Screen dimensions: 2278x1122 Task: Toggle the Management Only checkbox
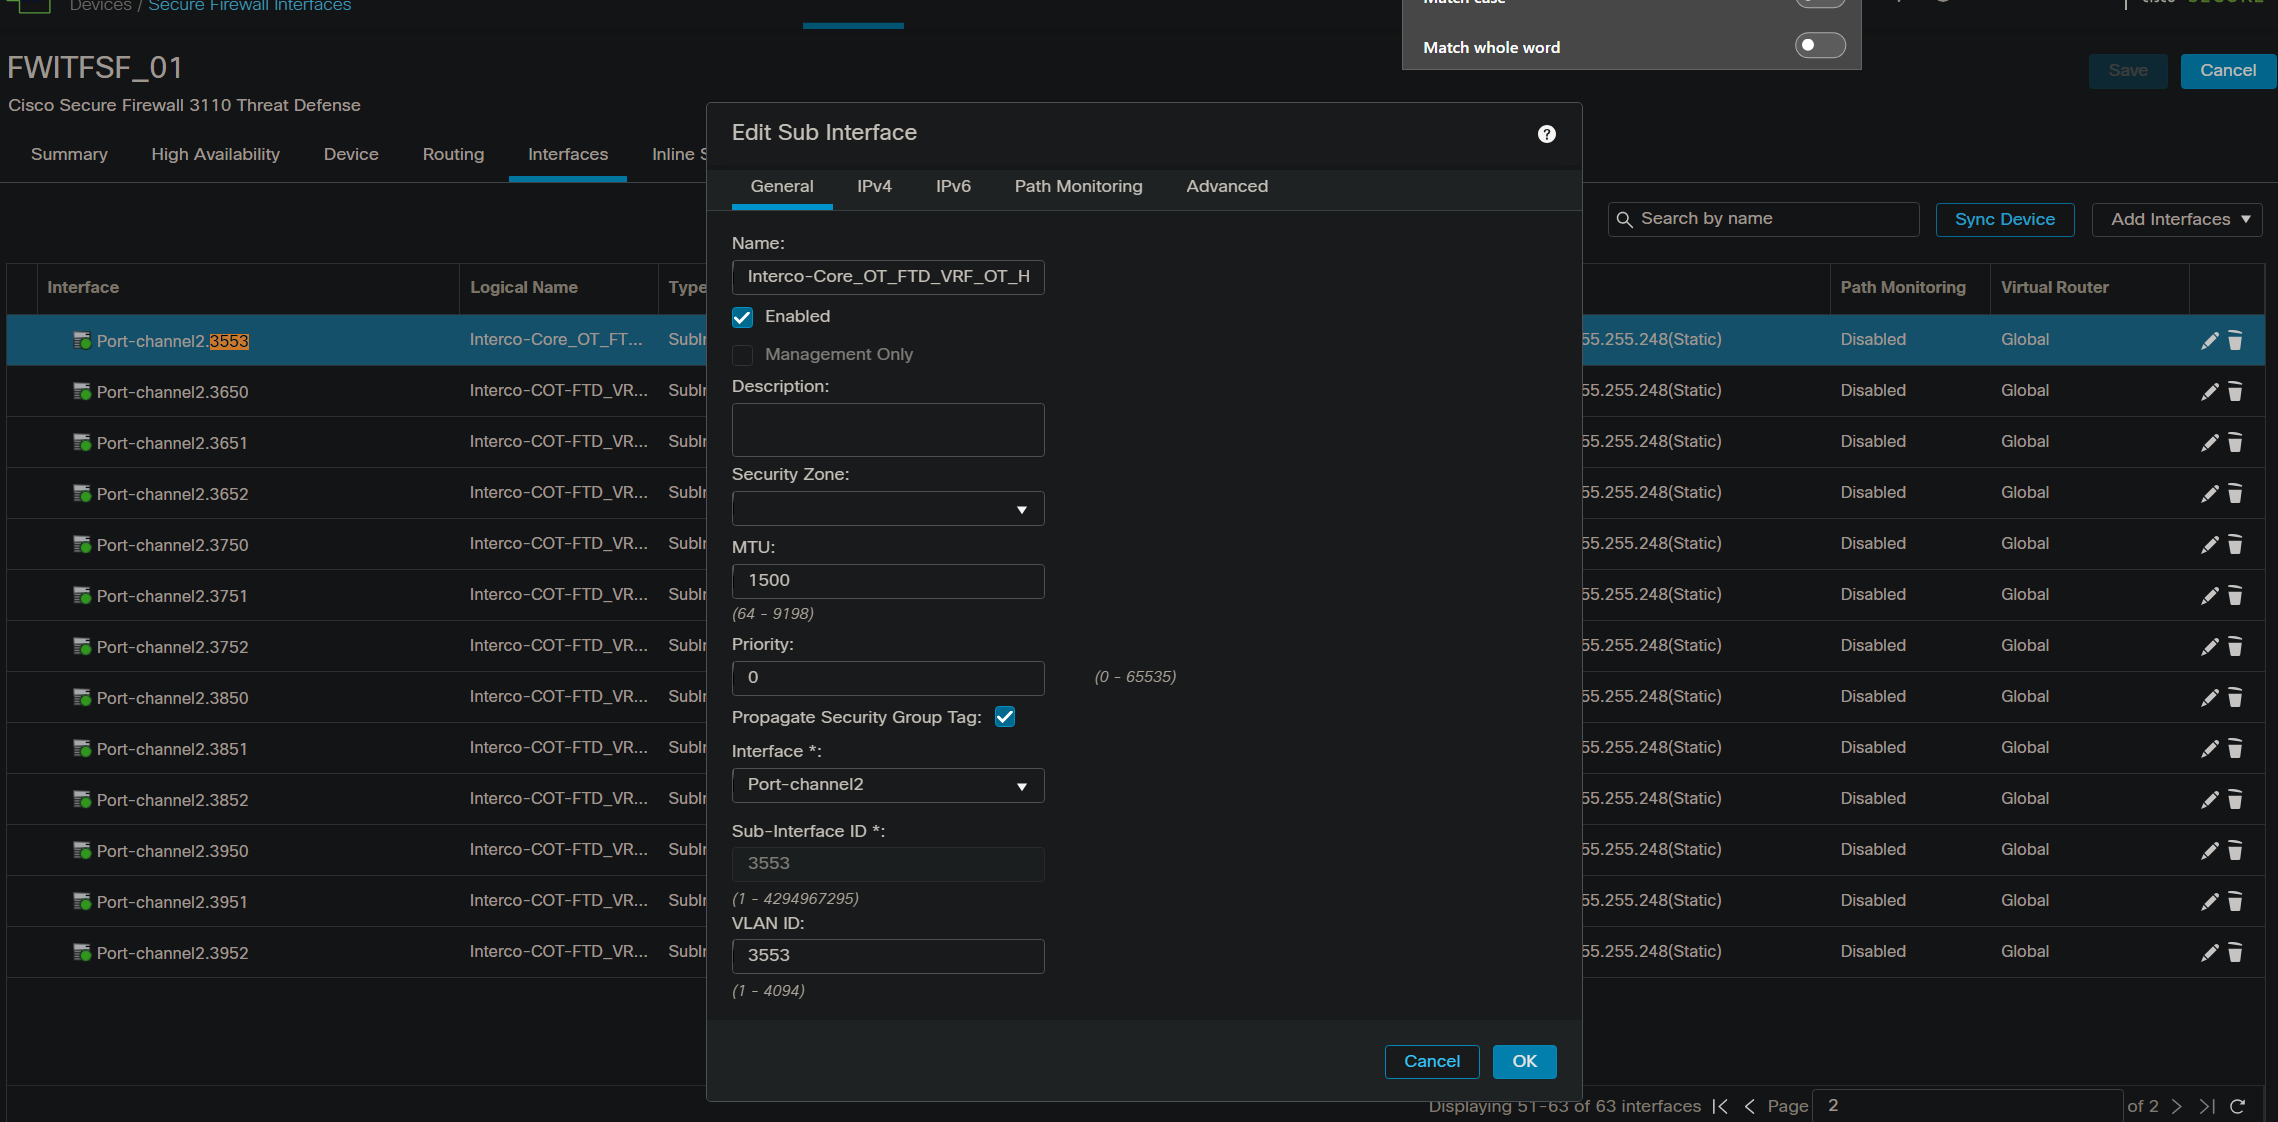click(x=742, y=355)
